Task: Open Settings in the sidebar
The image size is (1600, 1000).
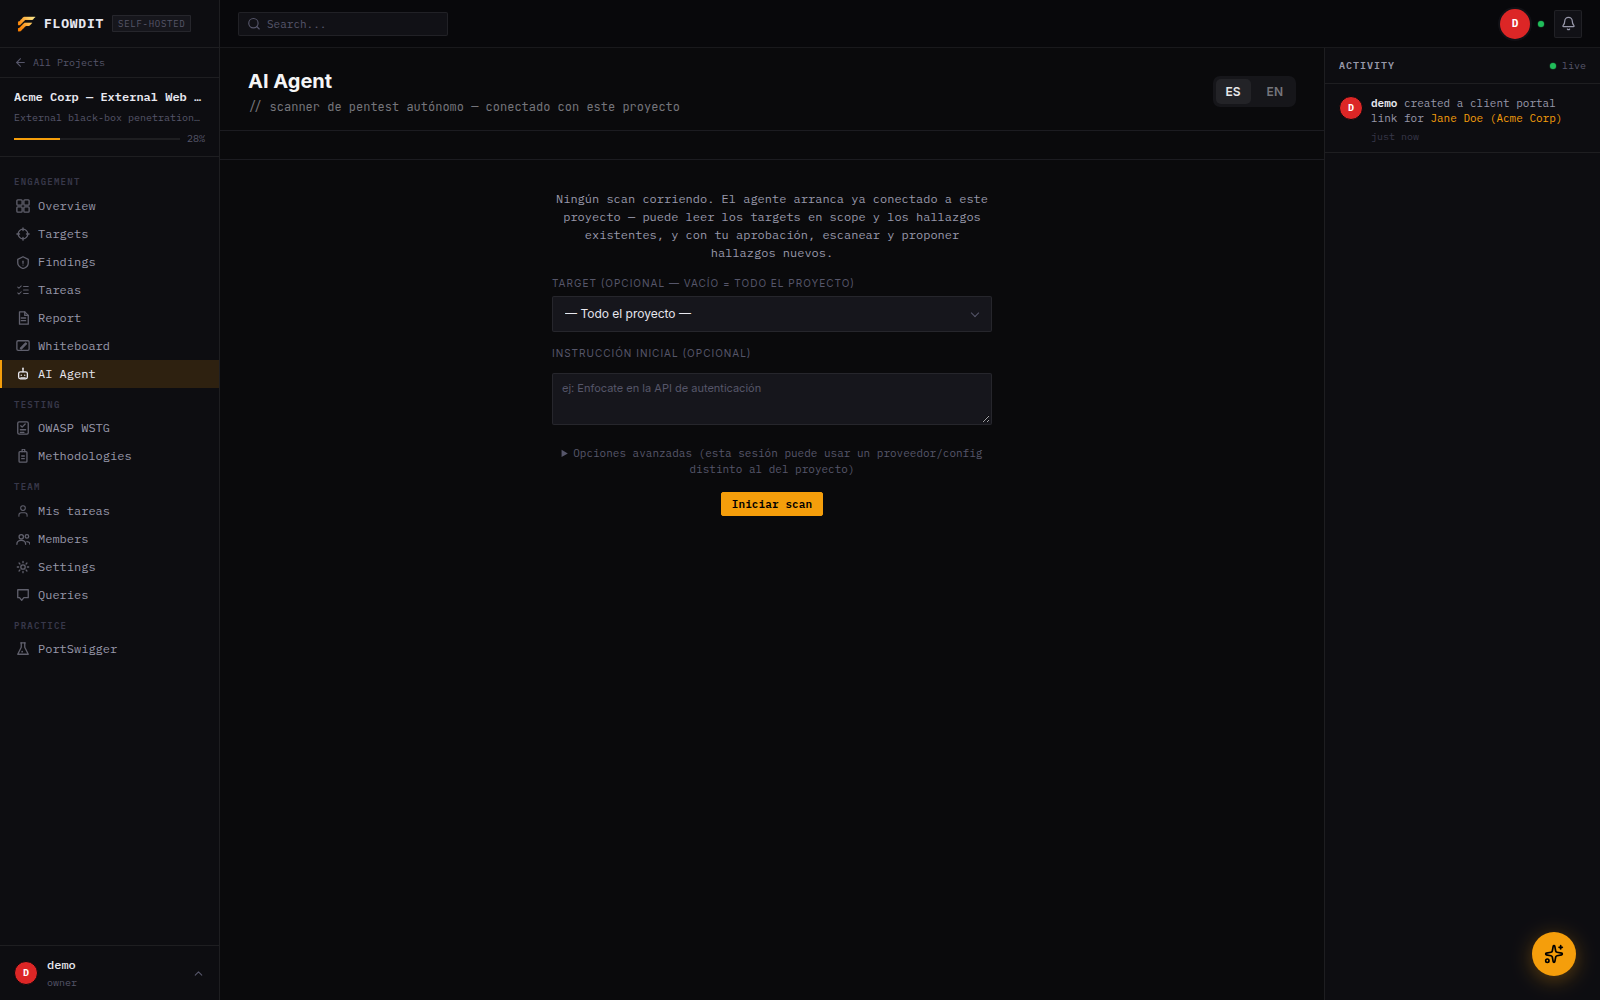Action: (x=109, y=567)
